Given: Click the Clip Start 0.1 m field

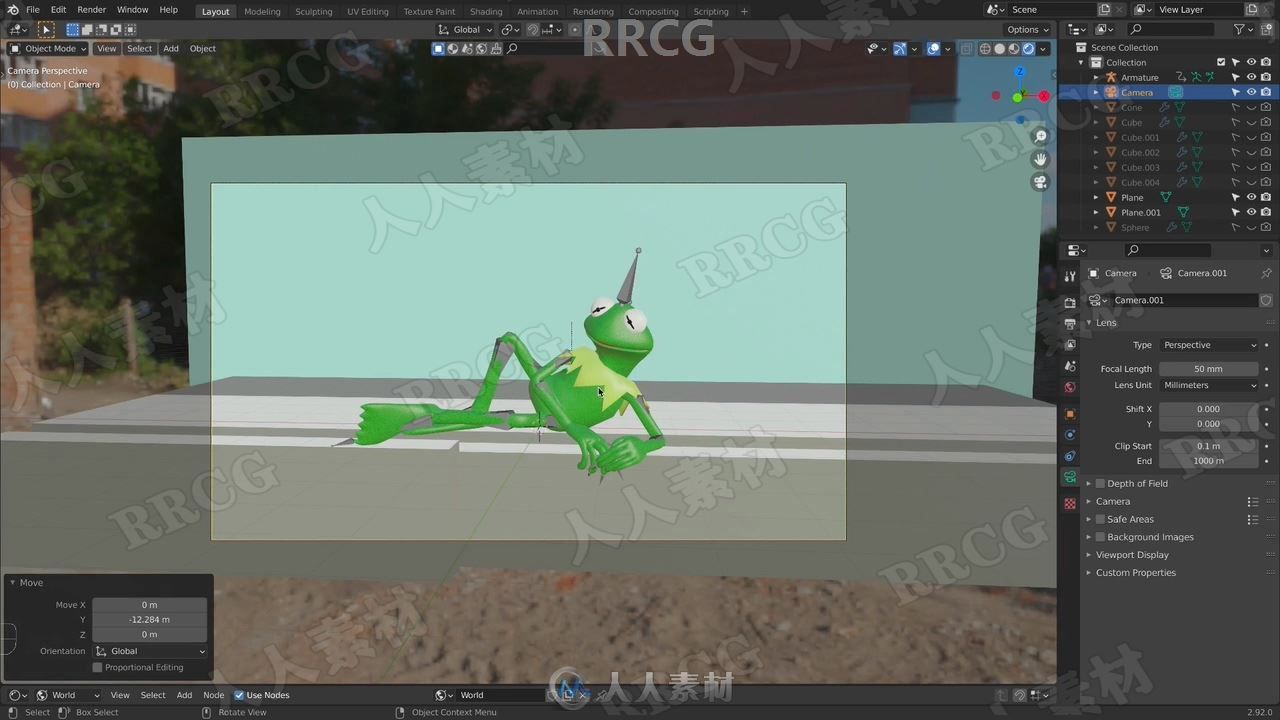Looking at the screenshot, I should click(1209, 446).
